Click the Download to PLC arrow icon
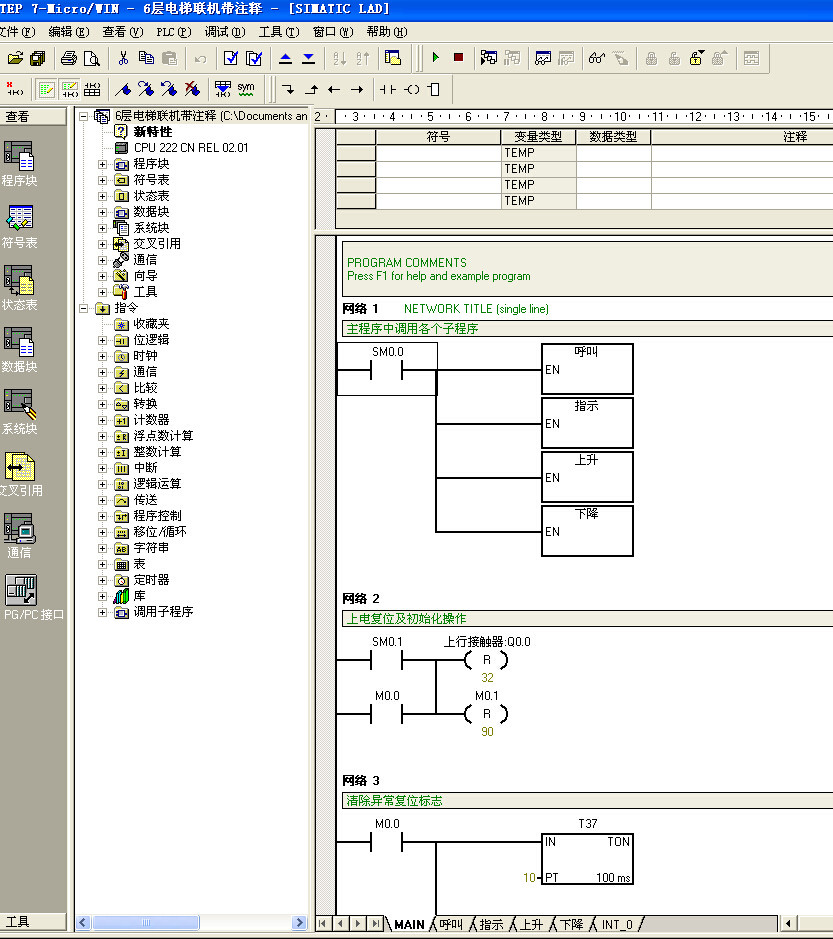 pyautogui.click(x=308, y=58)
